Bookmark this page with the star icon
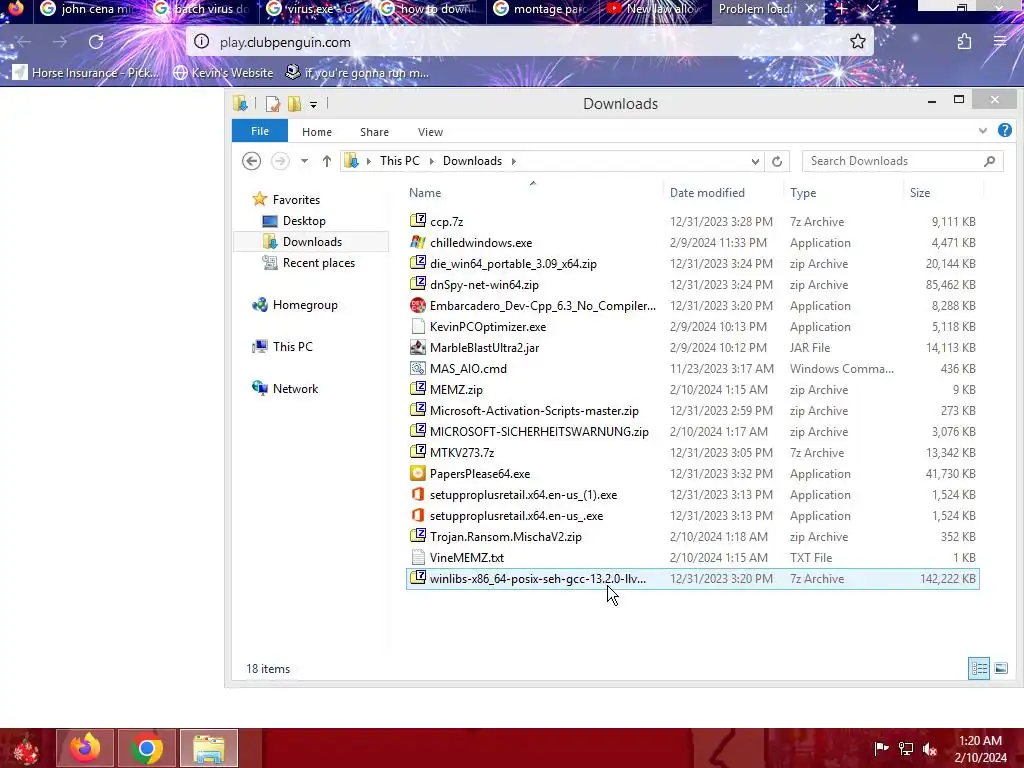 pos(857,42)
